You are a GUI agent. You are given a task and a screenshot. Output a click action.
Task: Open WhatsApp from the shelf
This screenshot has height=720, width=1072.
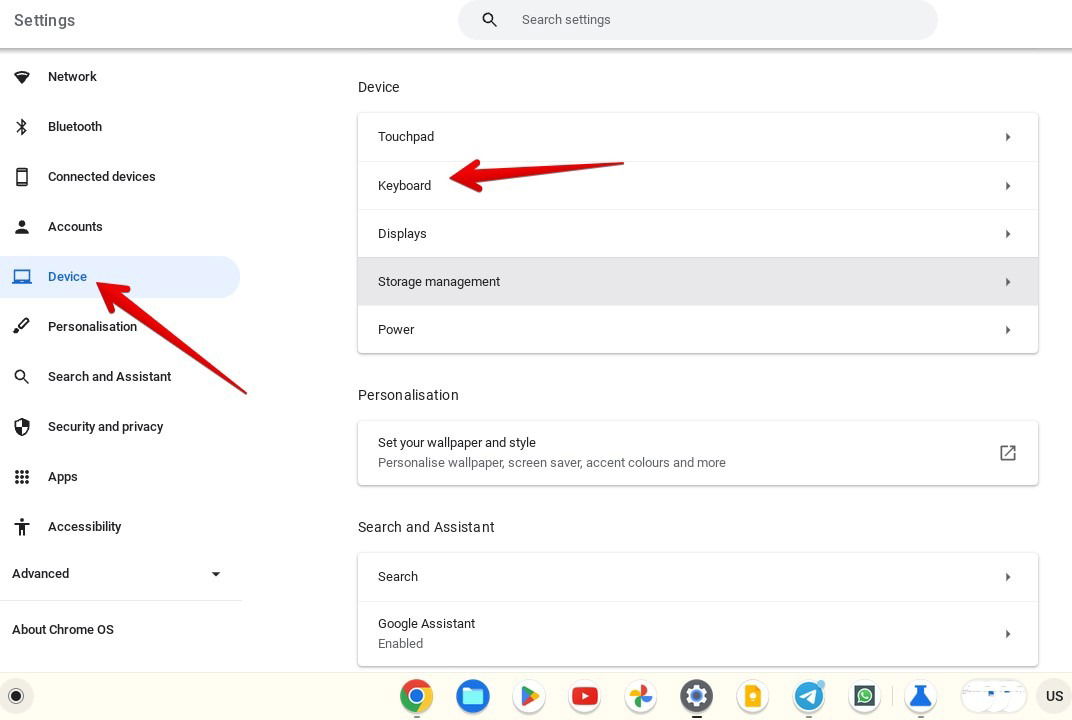864,696
